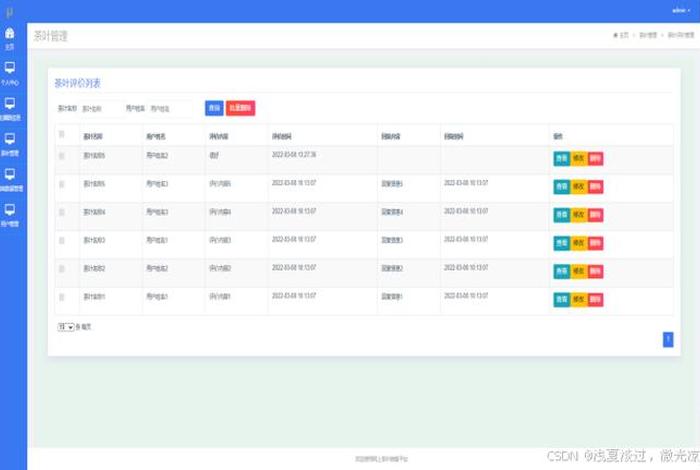
Task: Click the teal view button for 回复信息3 row
Action: [x=562, y=243]
